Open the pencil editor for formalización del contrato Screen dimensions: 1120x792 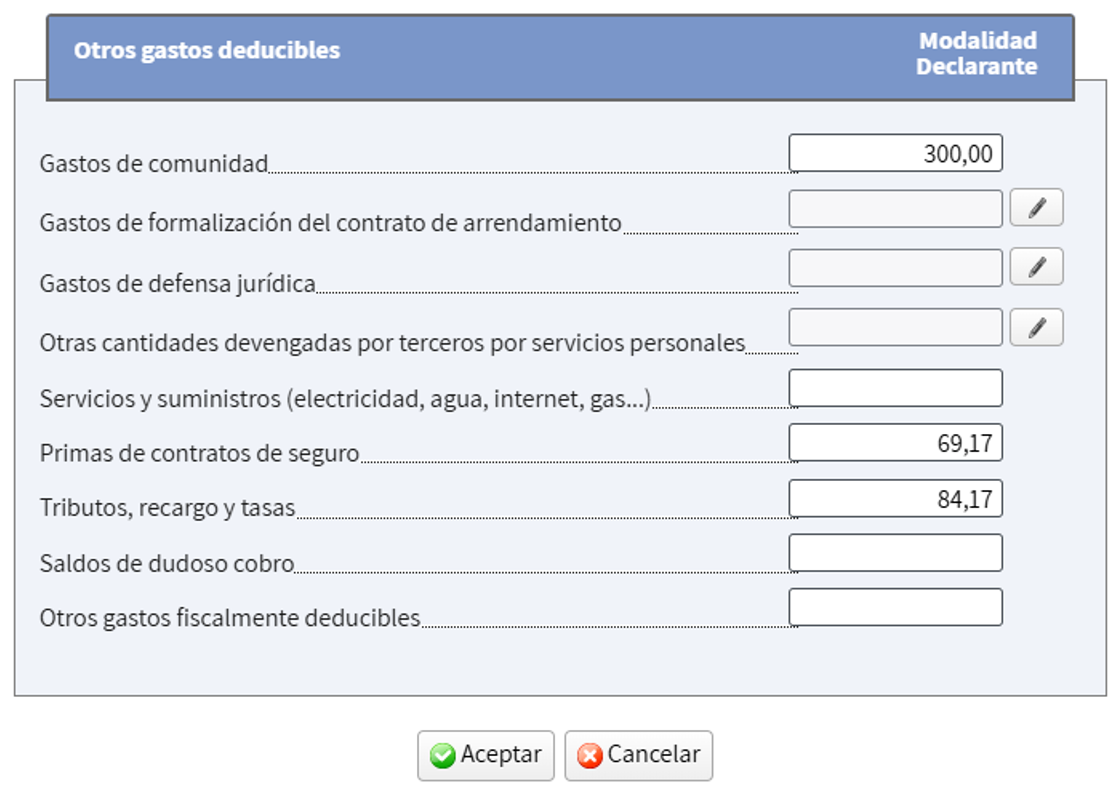[x=1038, y=207]
